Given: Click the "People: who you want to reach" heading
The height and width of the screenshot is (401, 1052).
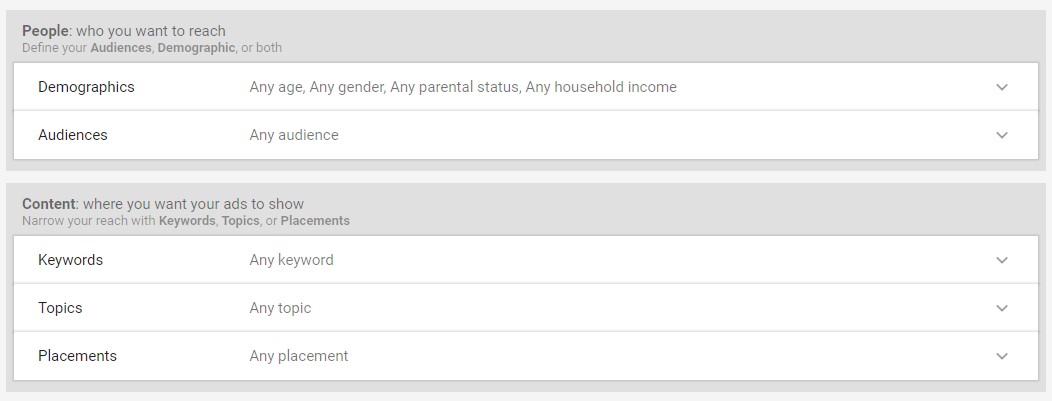Looking at the screenshot, I should [x=124, y=31].
